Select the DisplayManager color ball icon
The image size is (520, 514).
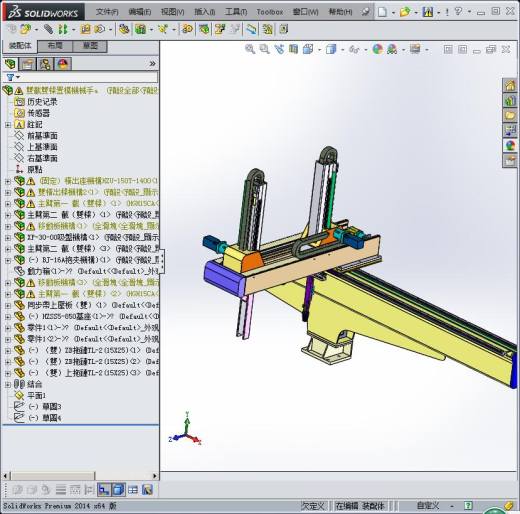pyautogui.click(x=63, y=64)
